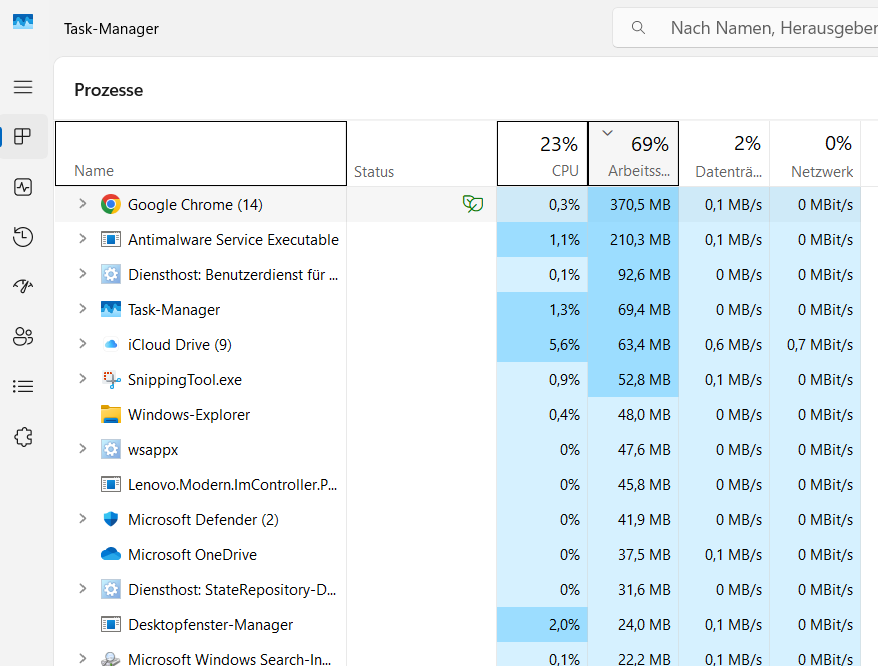This screenshot has width=878, height=666.
Task: Click the 5,6% CPU value
Action: click(x=564, y=345)
